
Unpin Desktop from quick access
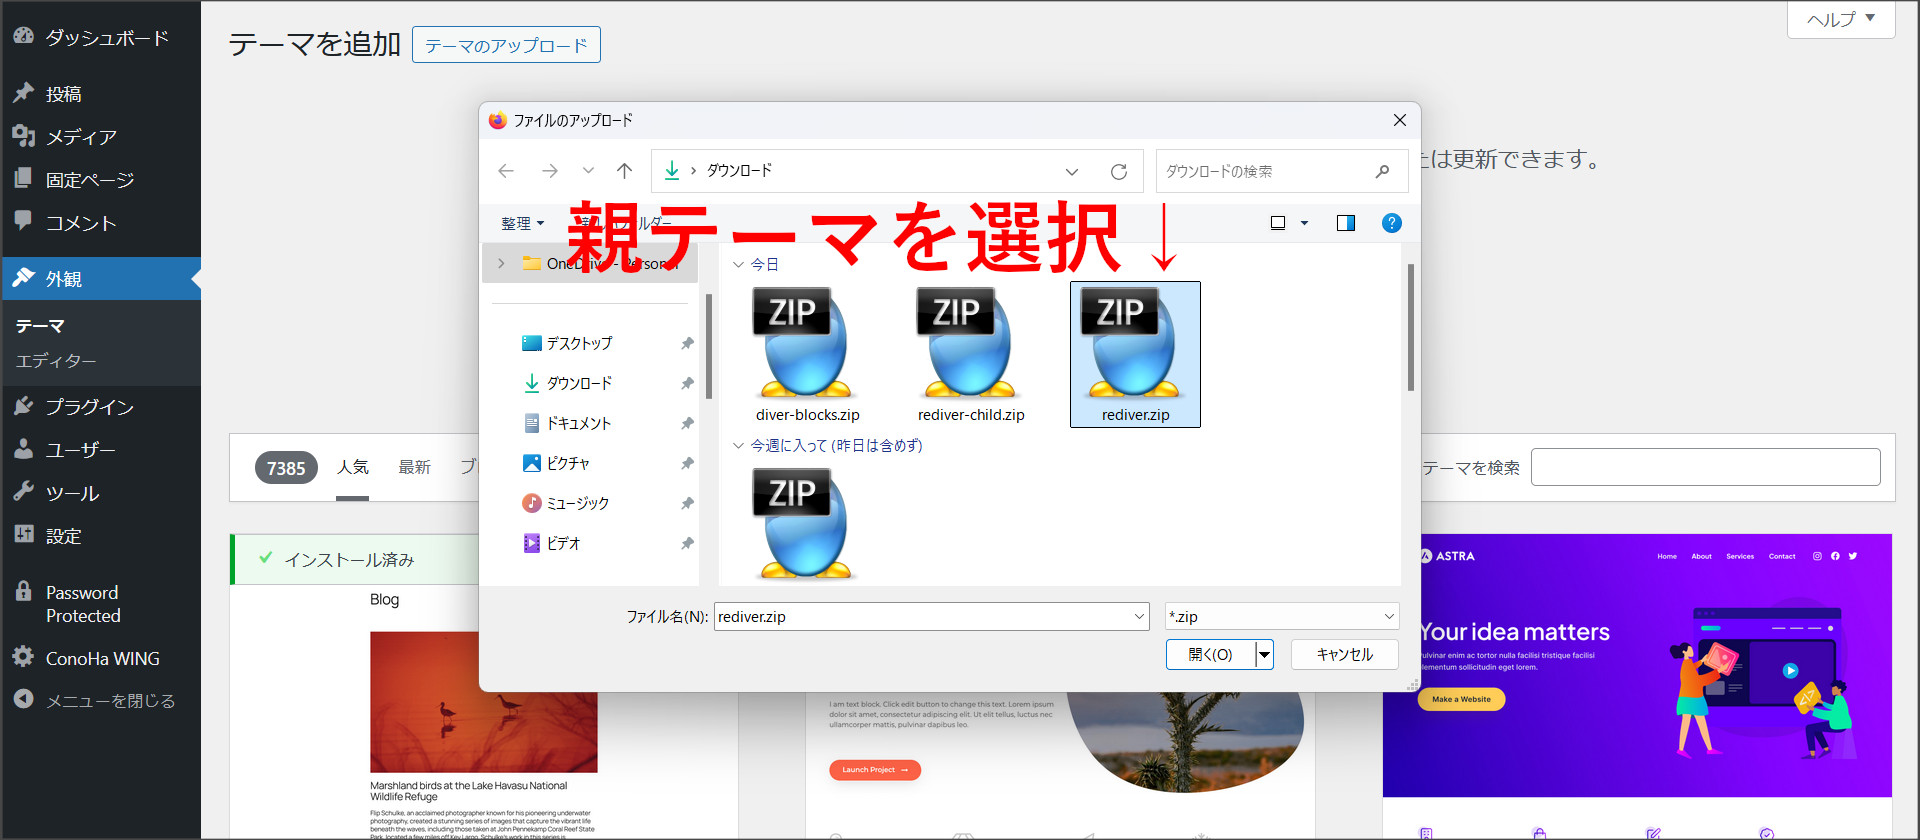pos(687,343)
